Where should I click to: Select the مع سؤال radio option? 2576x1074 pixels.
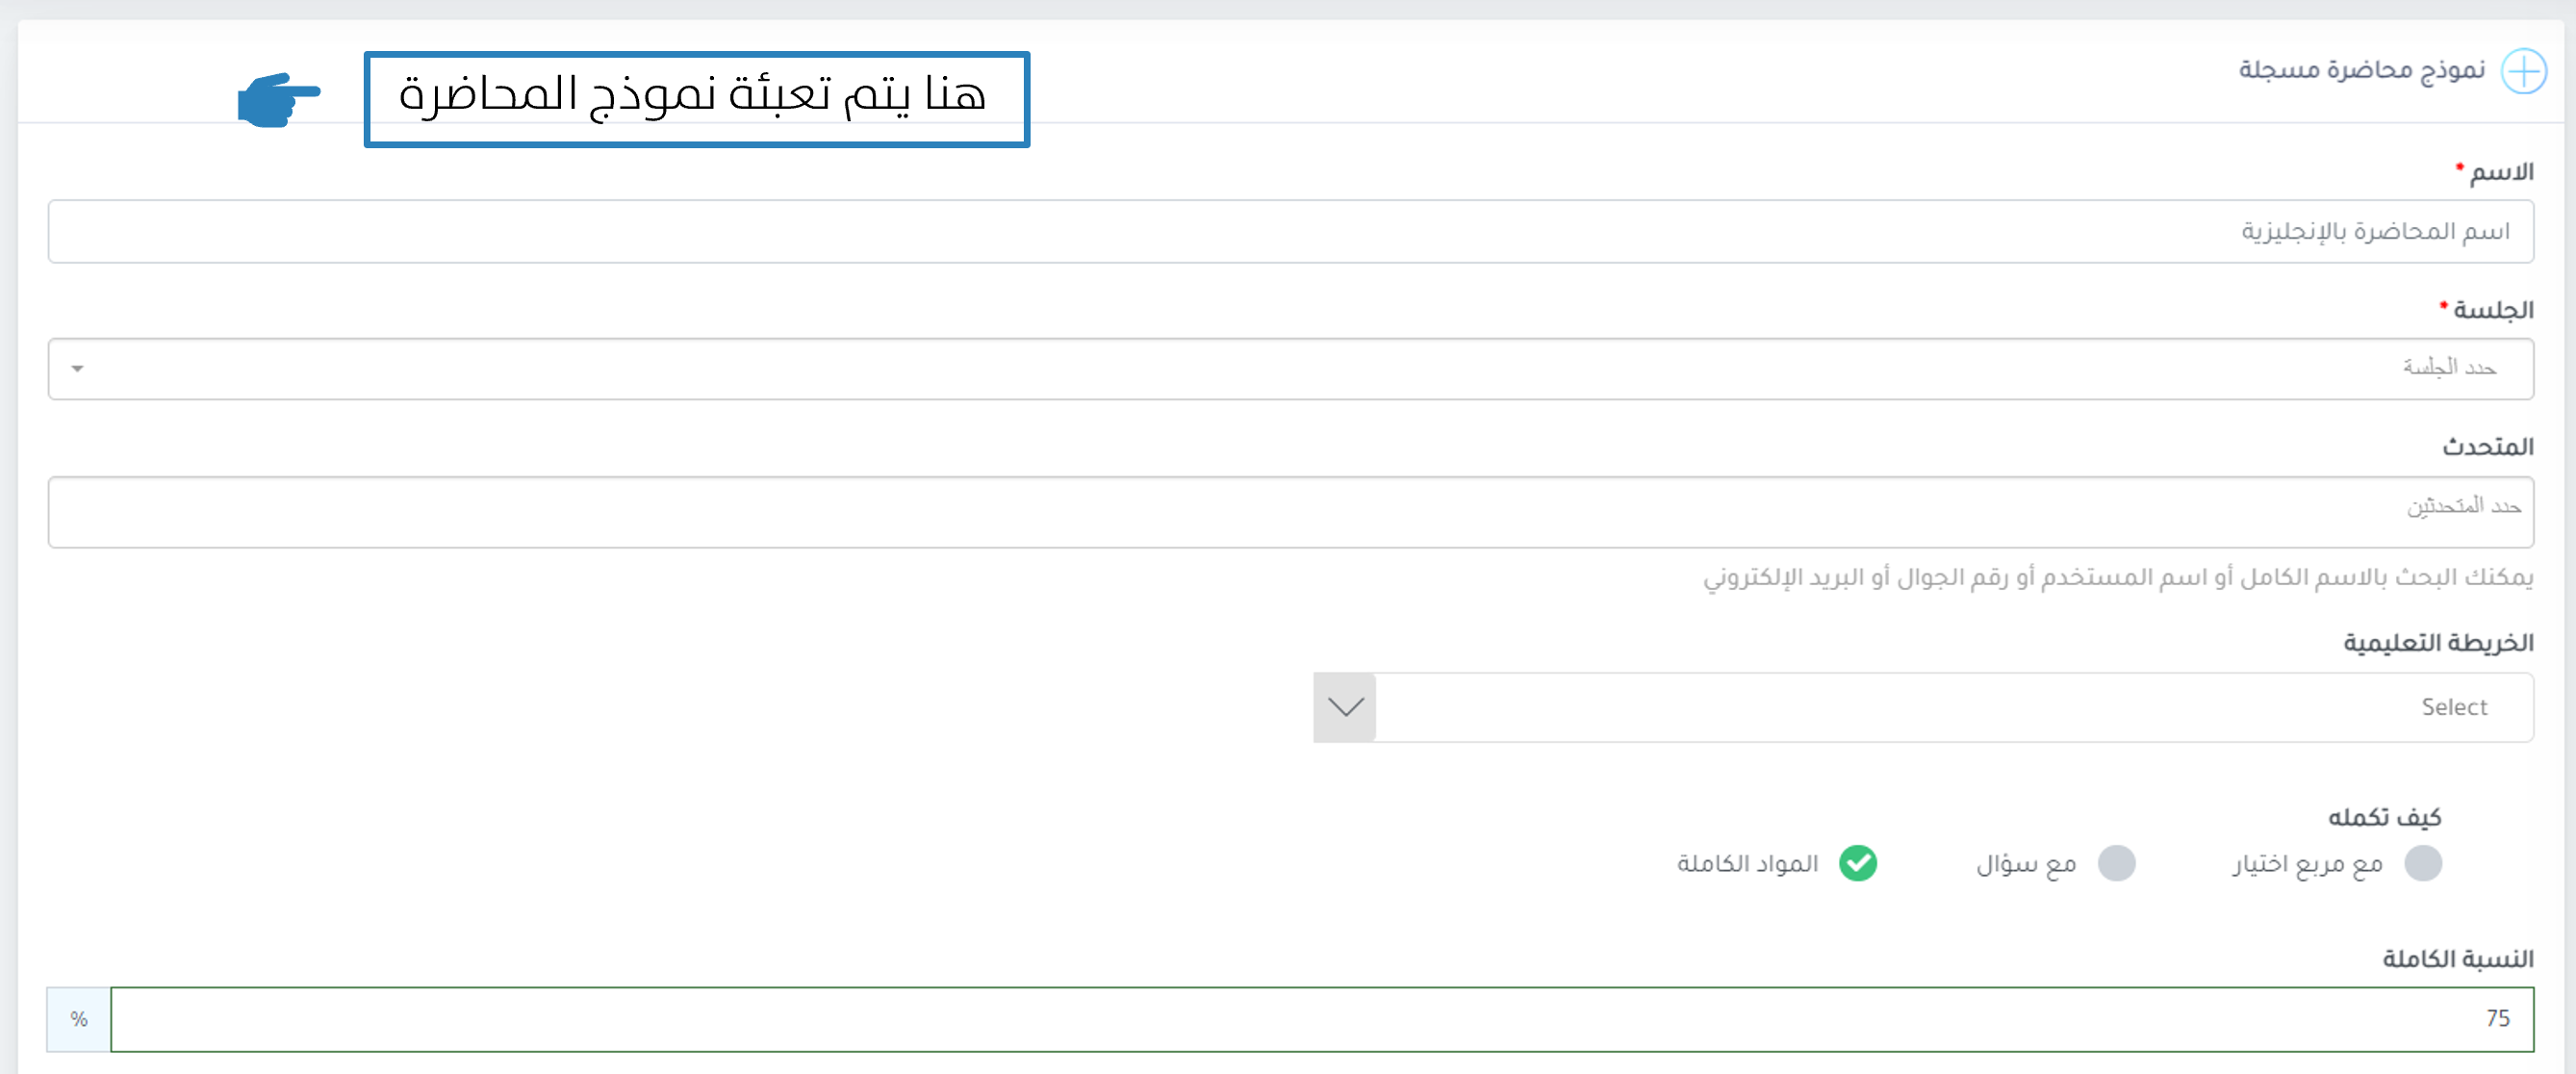[x=2116, y=863]
